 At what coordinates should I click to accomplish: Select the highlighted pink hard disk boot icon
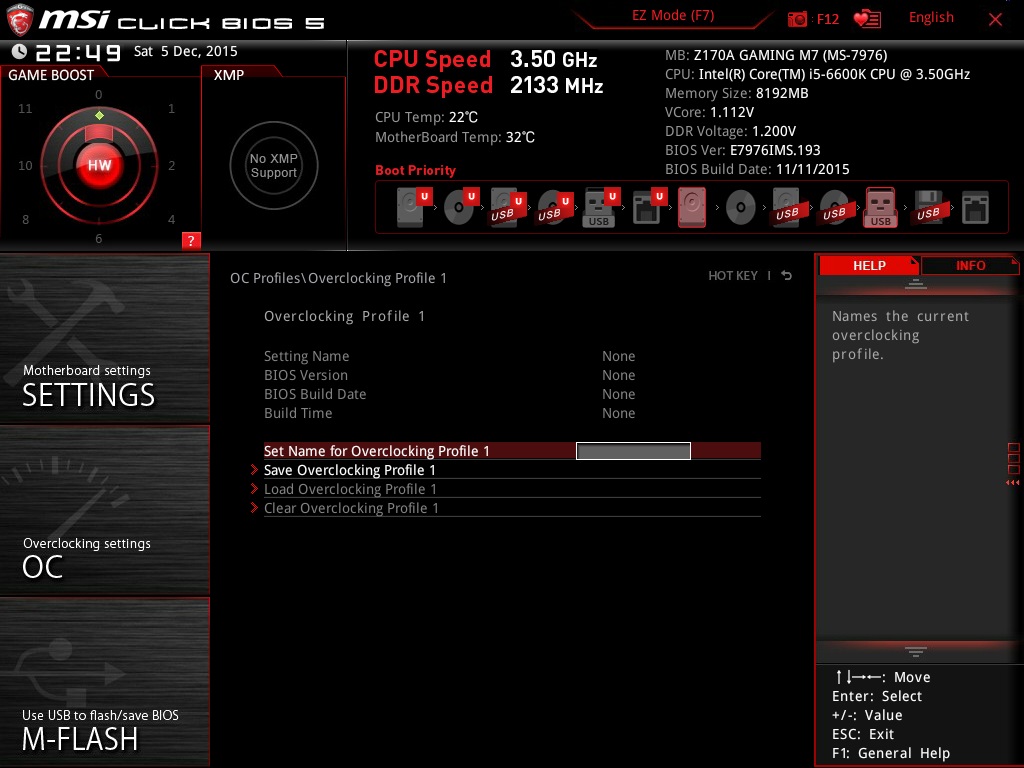(x=692, y=208)
